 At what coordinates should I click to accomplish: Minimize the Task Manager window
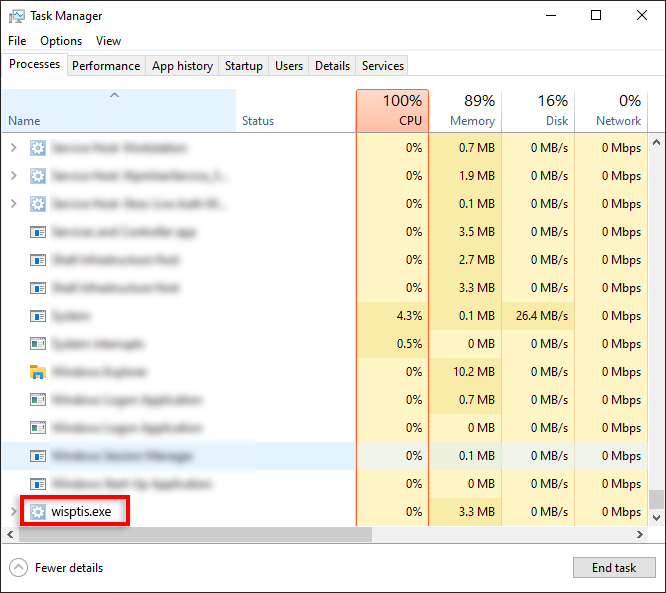point(551,16)
